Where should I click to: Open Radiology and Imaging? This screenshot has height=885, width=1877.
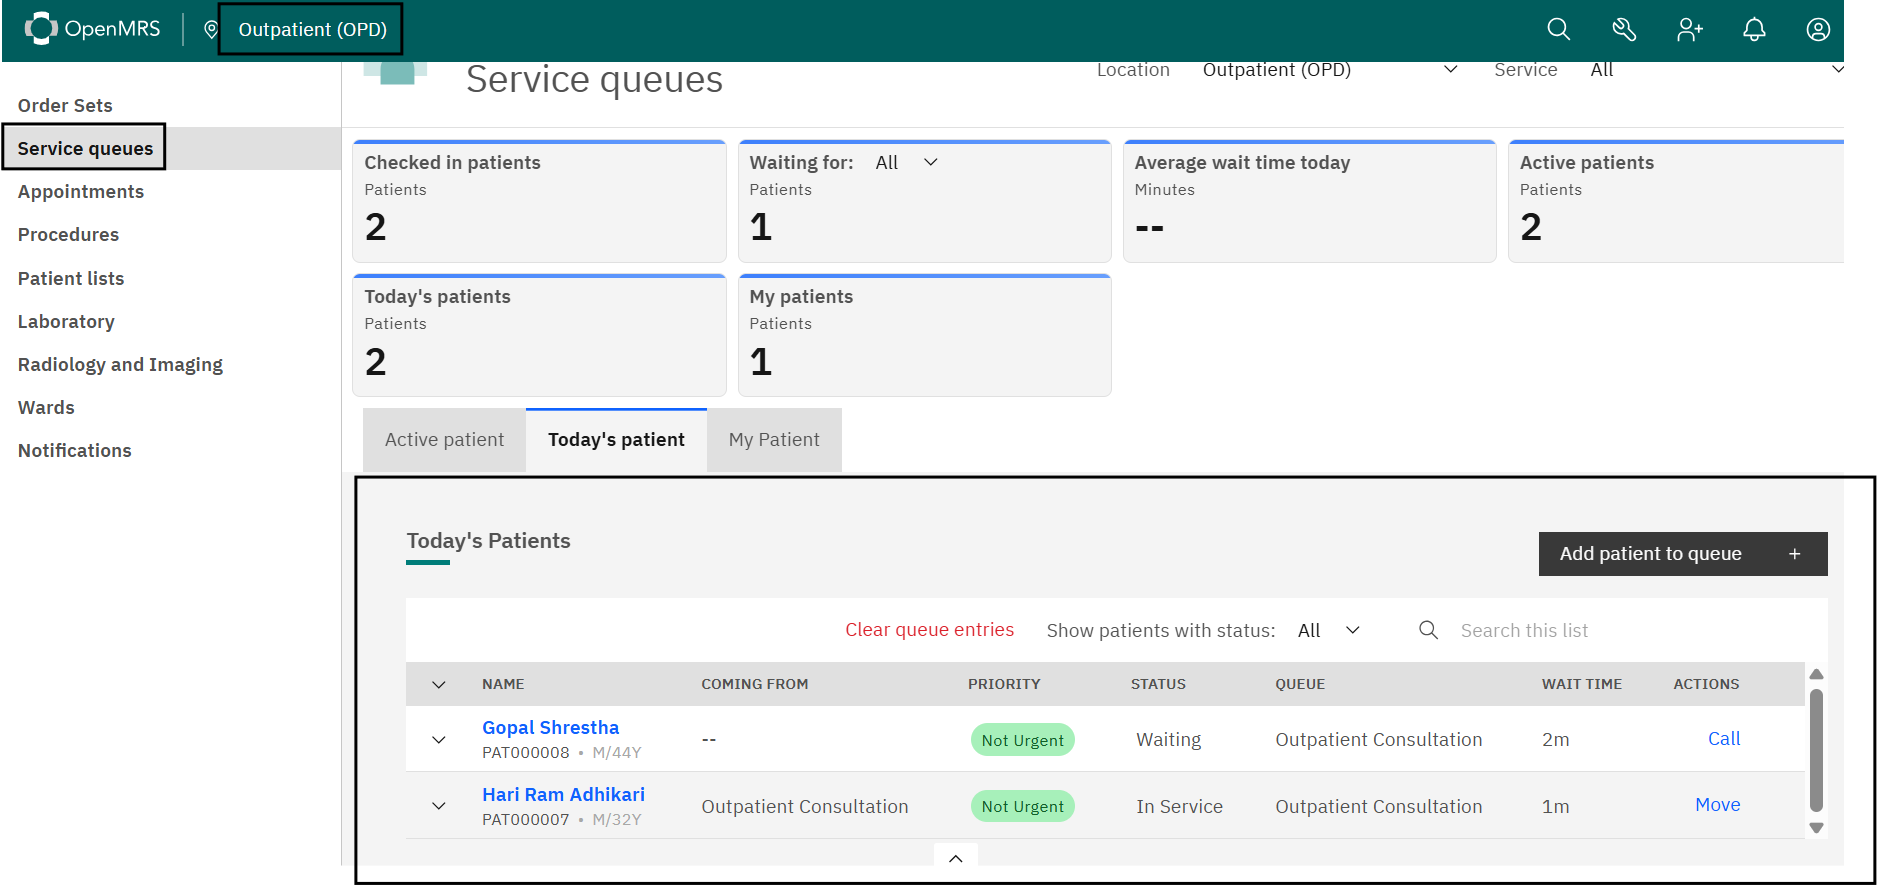point(120,364)
